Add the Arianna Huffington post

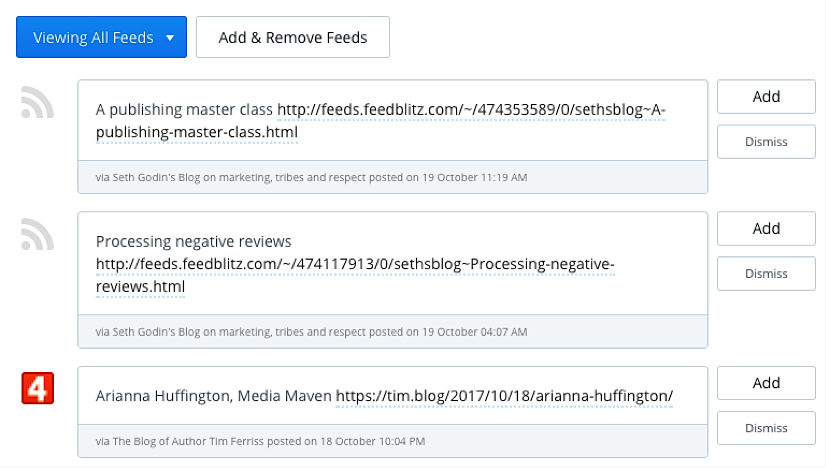click(766, 383)
